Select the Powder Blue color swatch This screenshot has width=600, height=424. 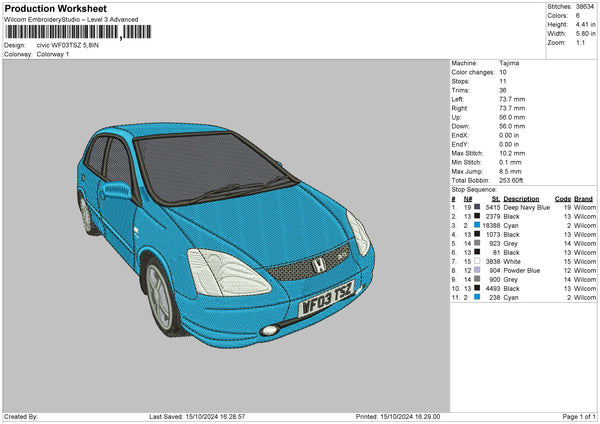click(x=478, y=270)
